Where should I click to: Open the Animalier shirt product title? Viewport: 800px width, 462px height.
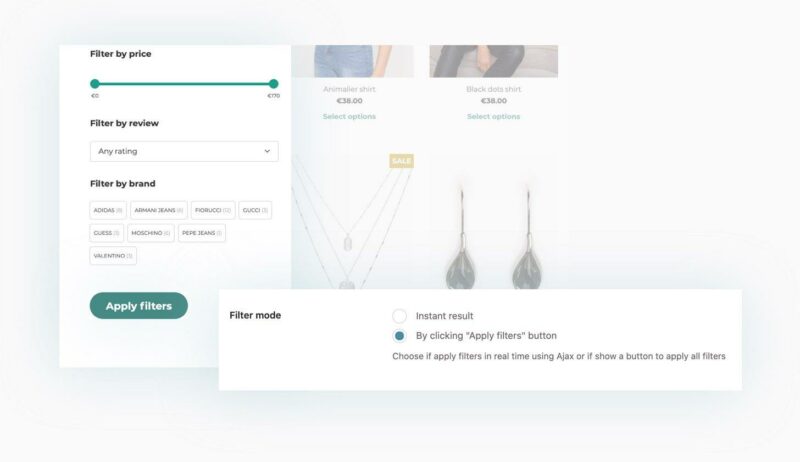pyautogui.click(x=349, y=89)
